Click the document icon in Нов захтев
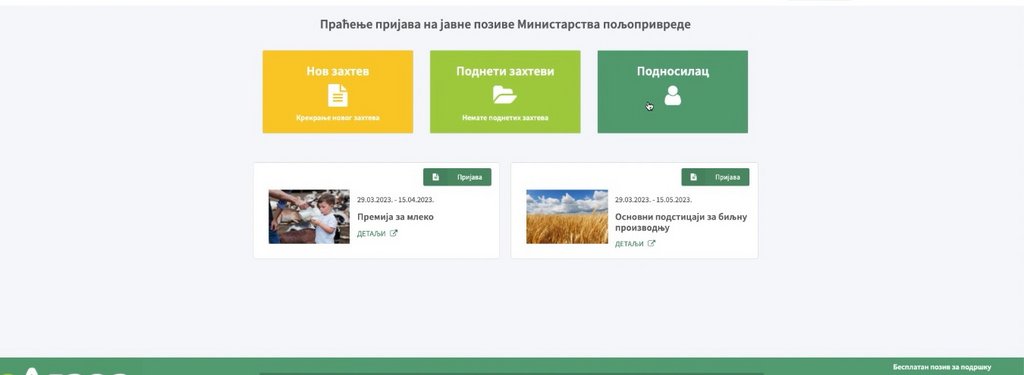Viewport: 1024px width, 375px height. point(338,95)
